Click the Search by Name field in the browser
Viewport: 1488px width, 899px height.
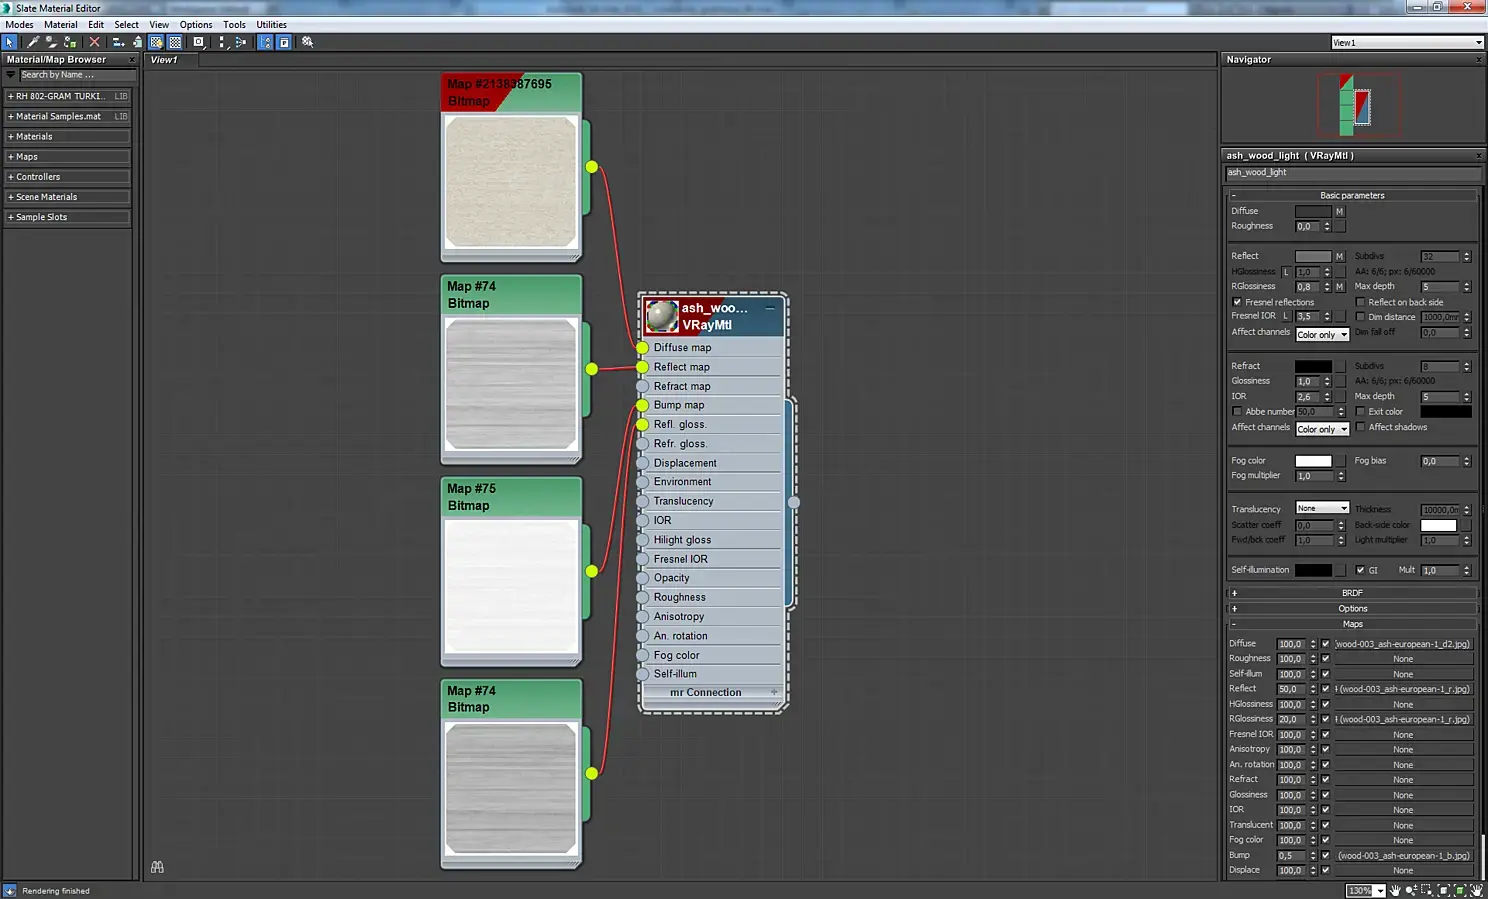point(77,75)
